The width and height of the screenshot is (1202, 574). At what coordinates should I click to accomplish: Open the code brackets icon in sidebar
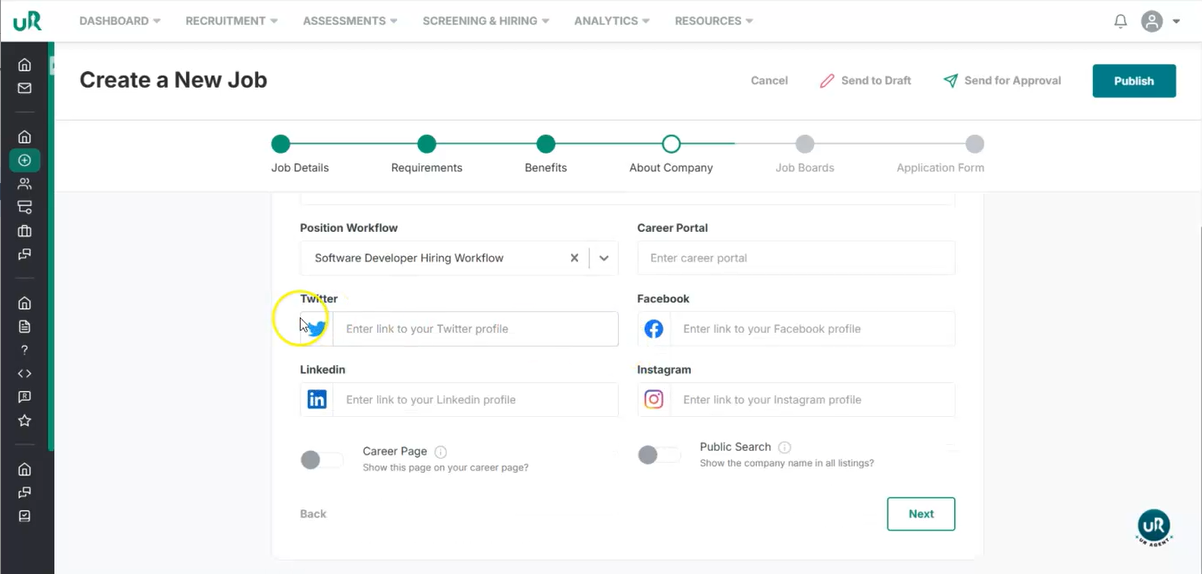coord(25,374)
